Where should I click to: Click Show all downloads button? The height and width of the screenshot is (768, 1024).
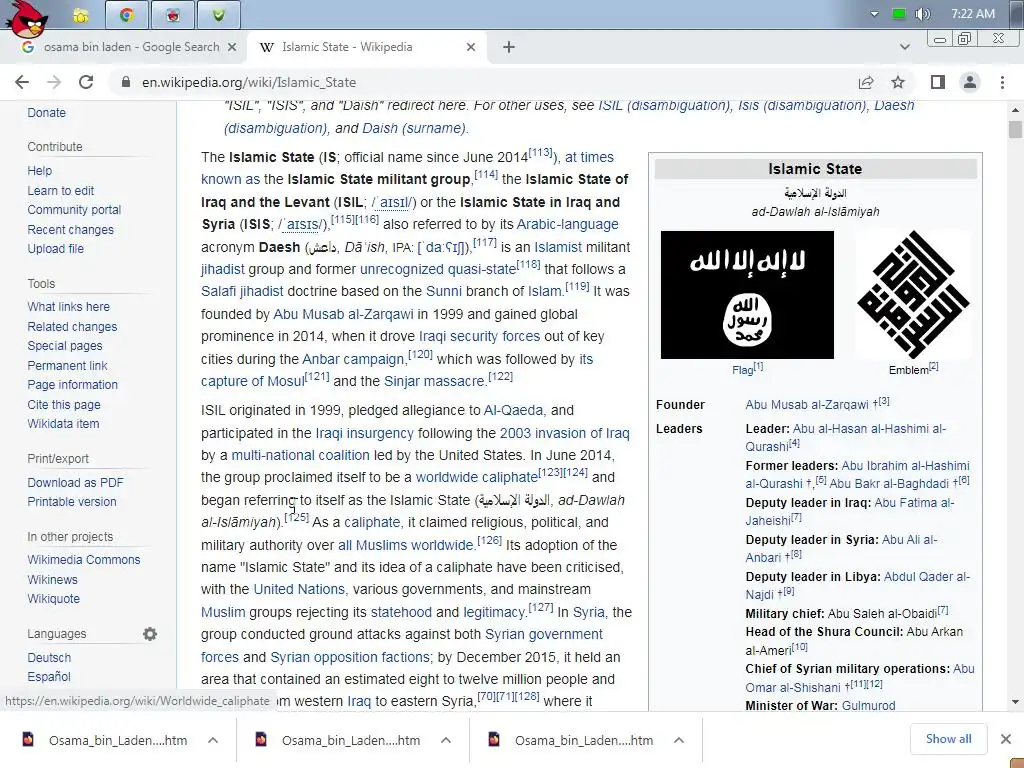pyautogui.click(x=948, y=739)
